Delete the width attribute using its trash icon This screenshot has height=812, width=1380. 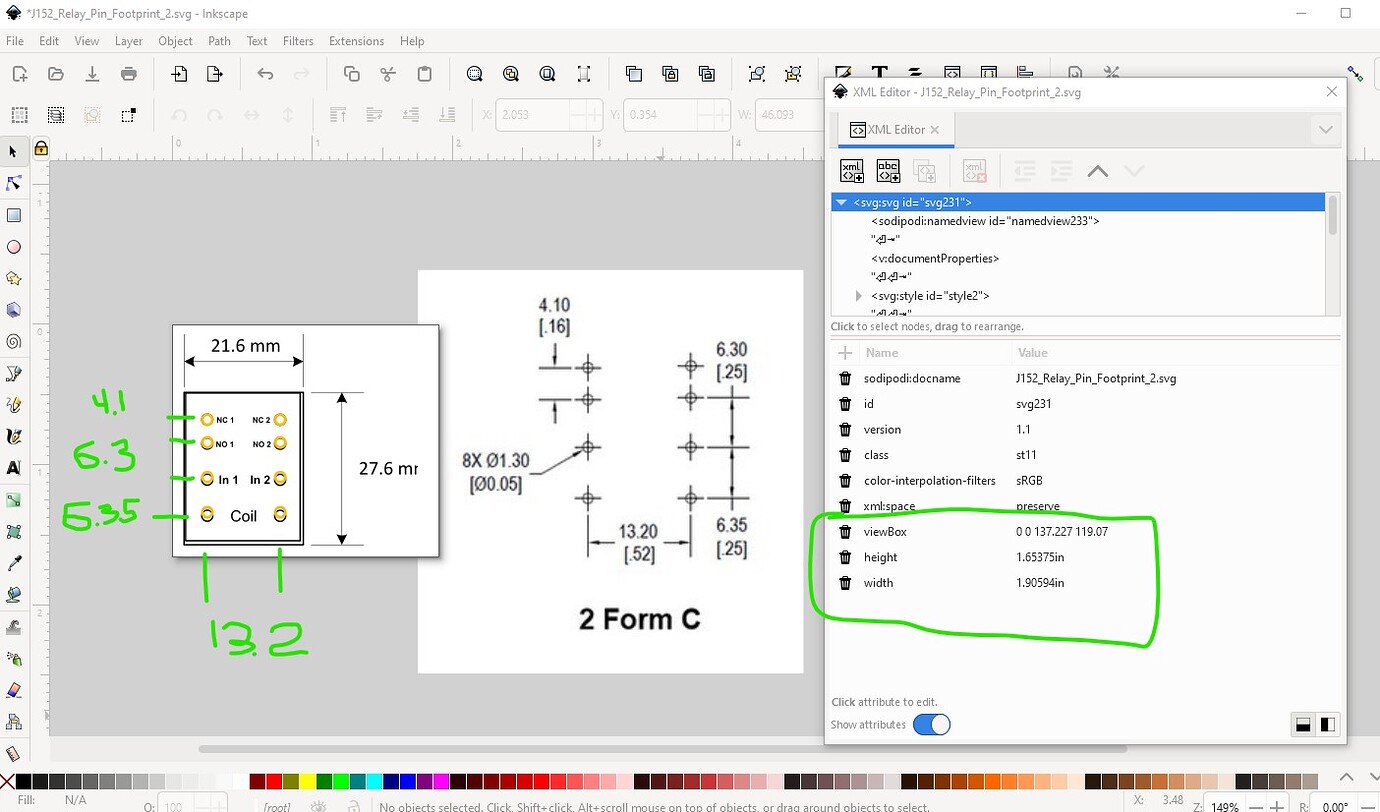click(x=846, y=582)
